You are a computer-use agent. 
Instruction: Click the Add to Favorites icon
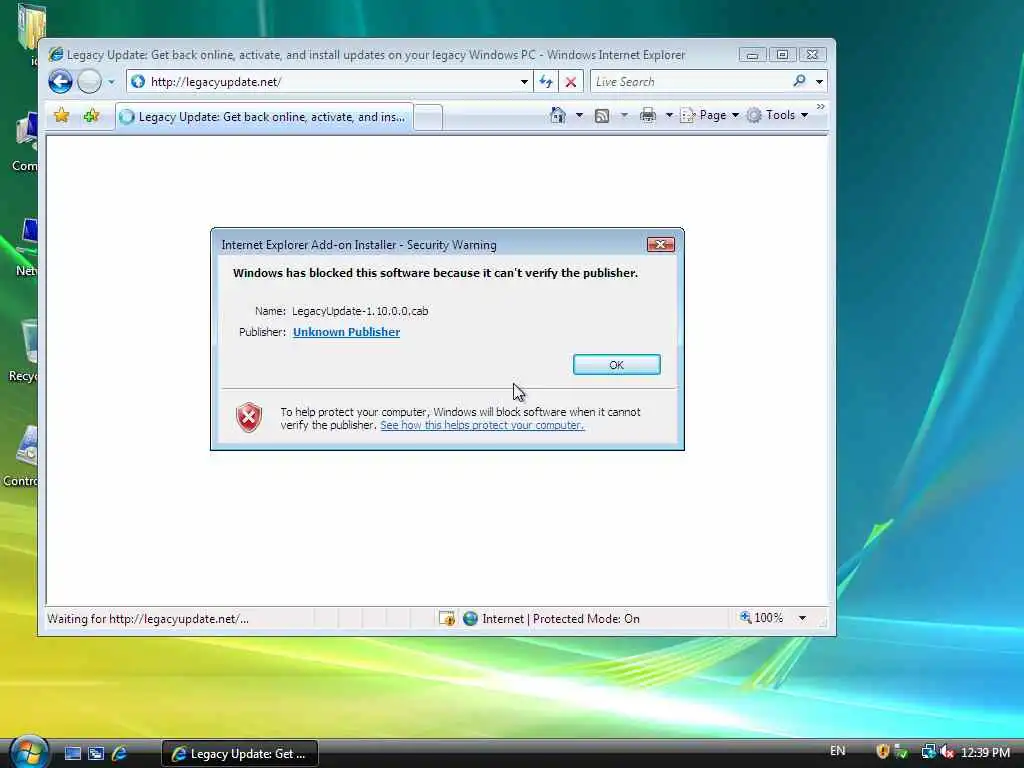point(91,116)
